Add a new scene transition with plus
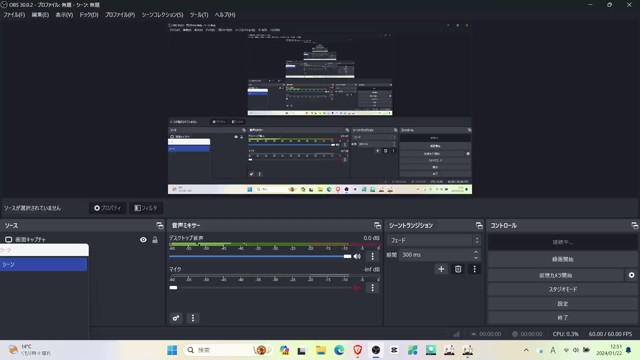640x360 pixels. click(441, 269)
